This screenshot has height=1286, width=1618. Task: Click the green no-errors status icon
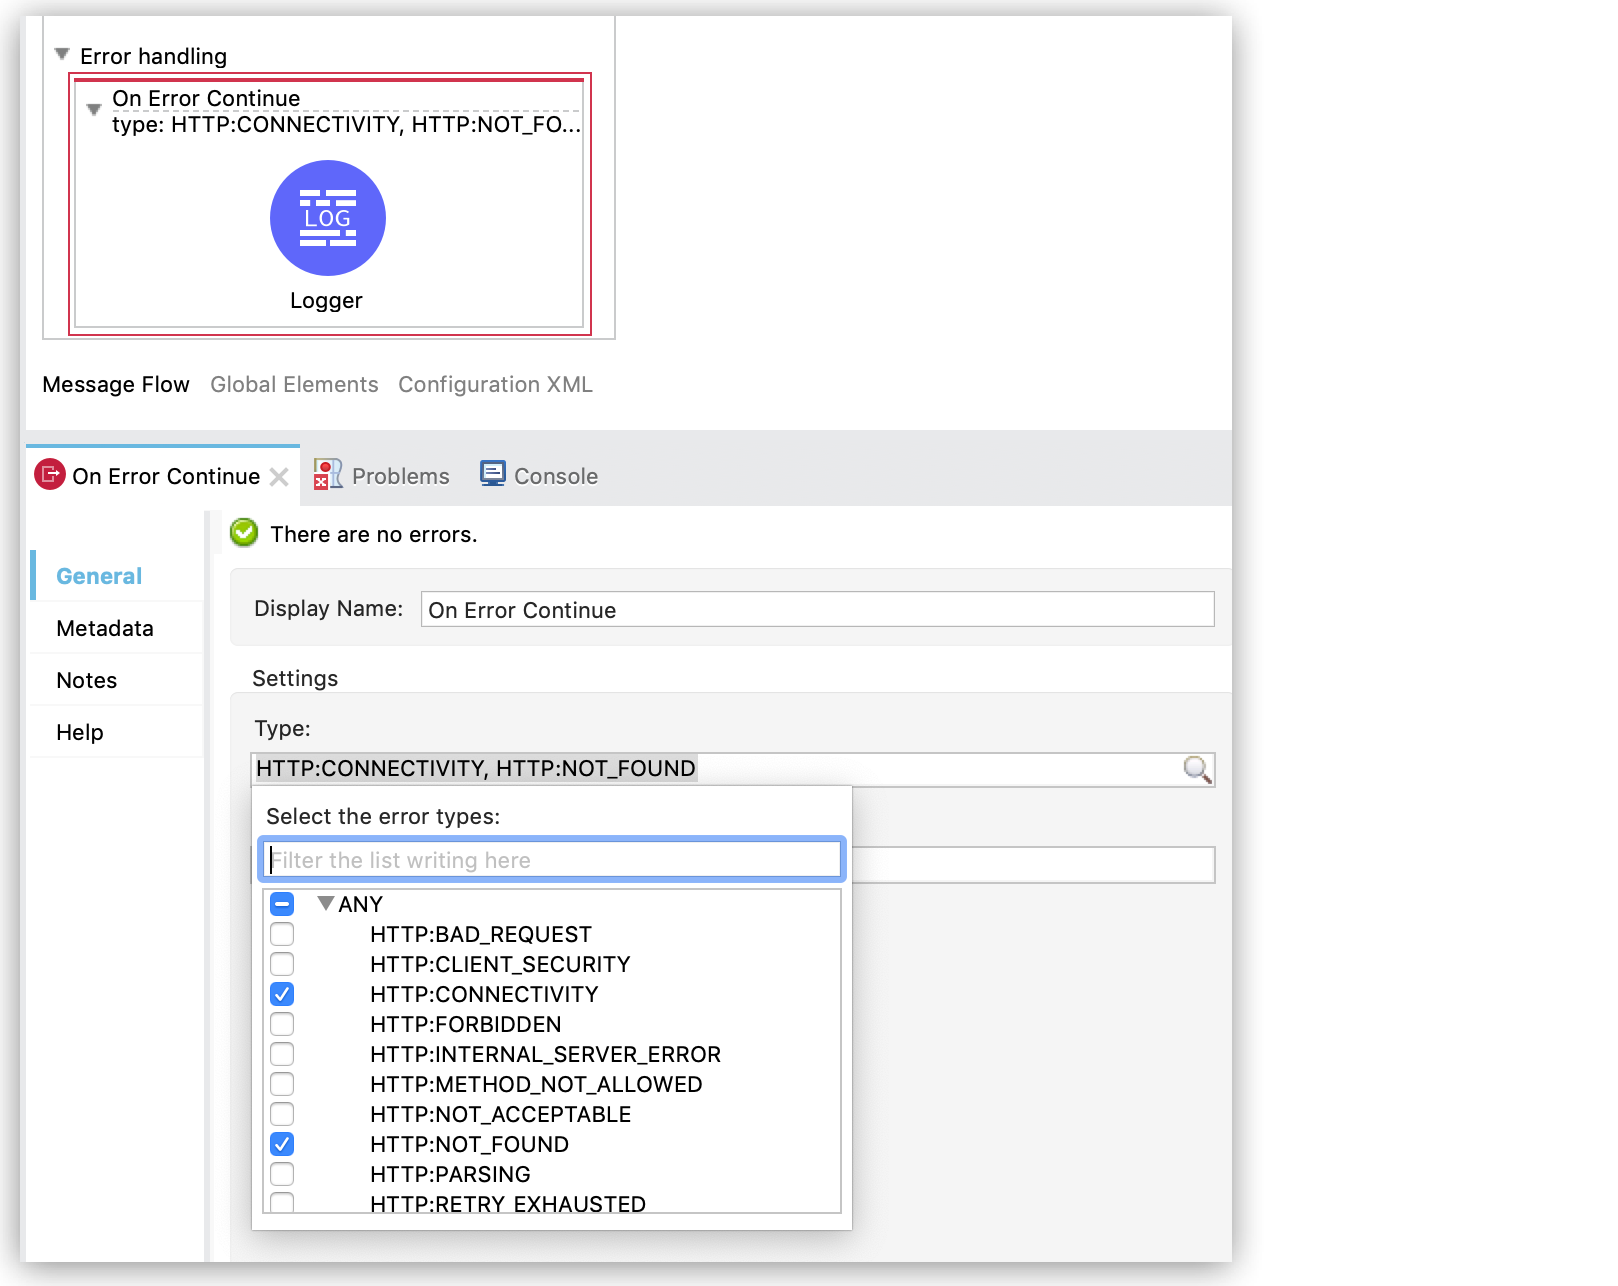point(243,533)
